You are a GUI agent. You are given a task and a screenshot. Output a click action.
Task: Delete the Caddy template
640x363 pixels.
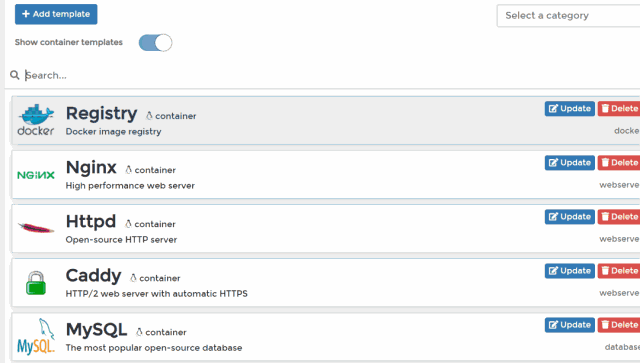tap(619, 271)
